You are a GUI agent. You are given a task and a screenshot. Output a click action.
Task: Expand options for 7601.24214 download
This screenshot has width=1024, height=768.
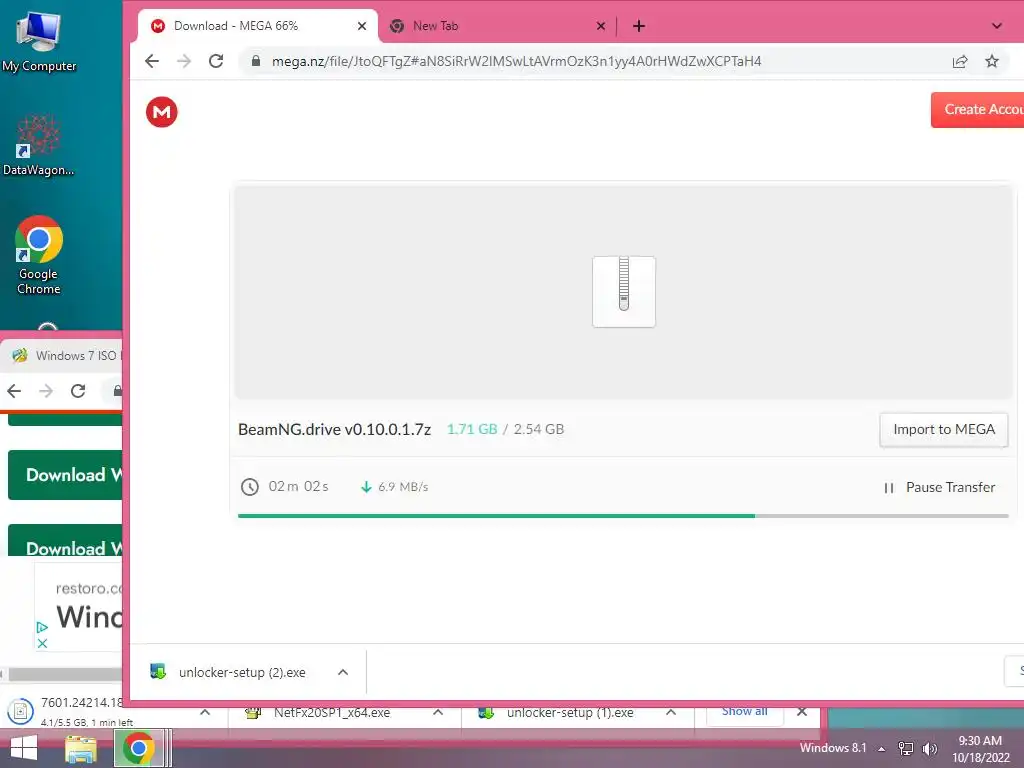click(204, 712)
